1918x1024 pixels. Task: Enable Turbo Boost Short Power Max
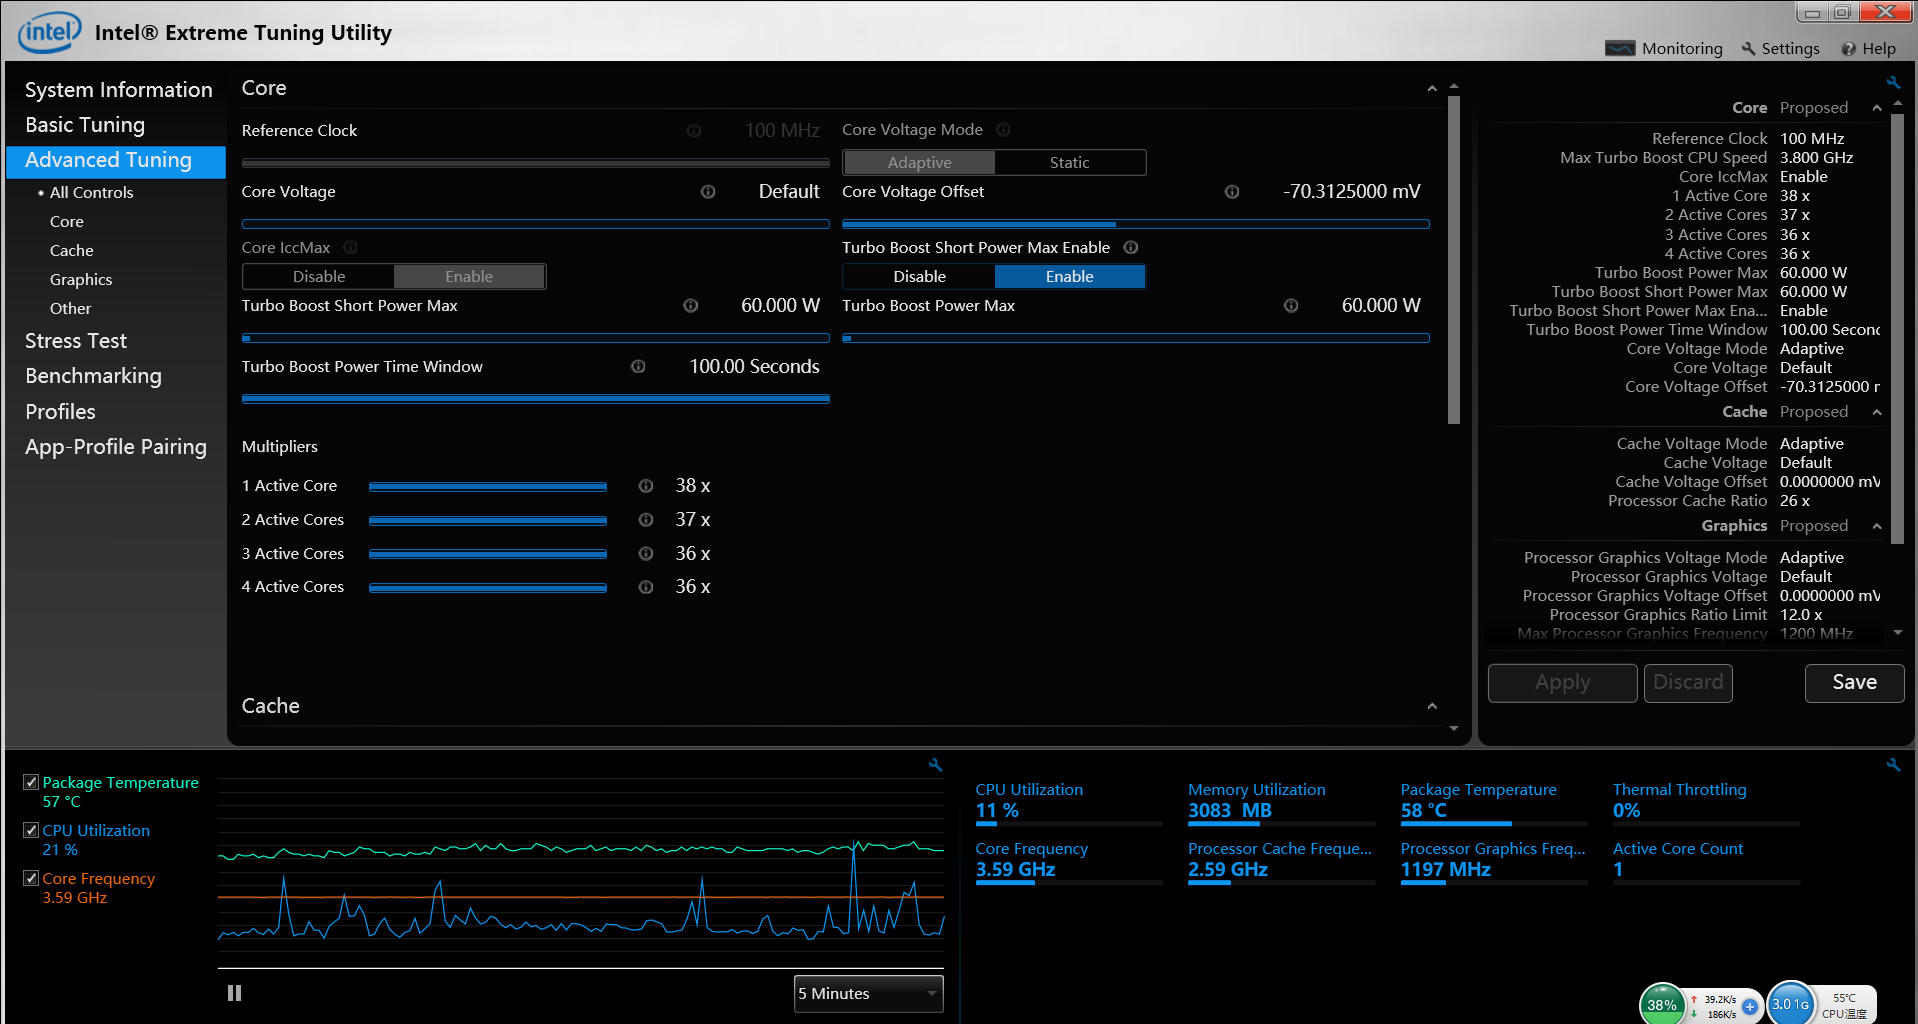point(1069,276)
